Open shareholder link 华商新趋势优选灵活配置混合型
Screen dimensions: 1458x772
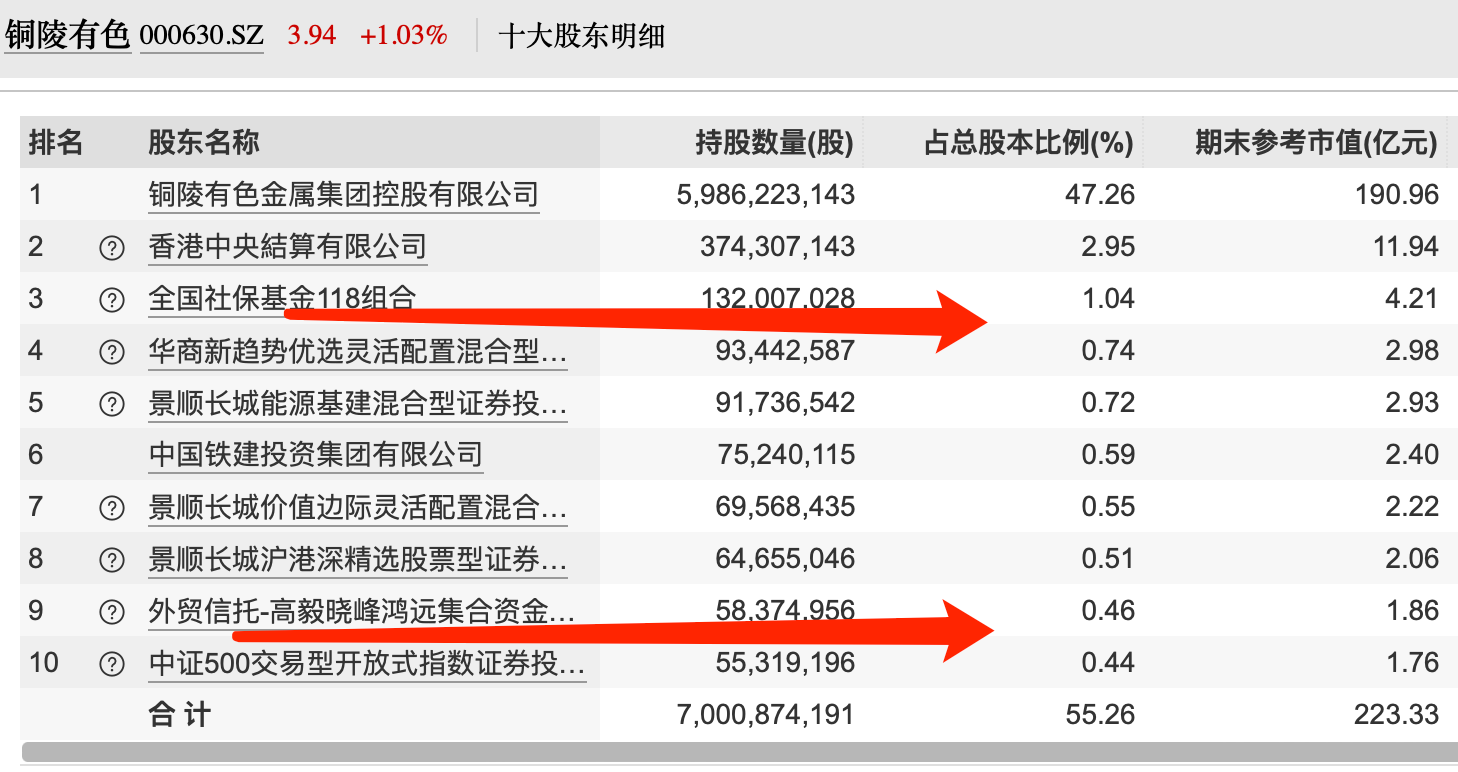pyautogui.click(x=357, y=350)
